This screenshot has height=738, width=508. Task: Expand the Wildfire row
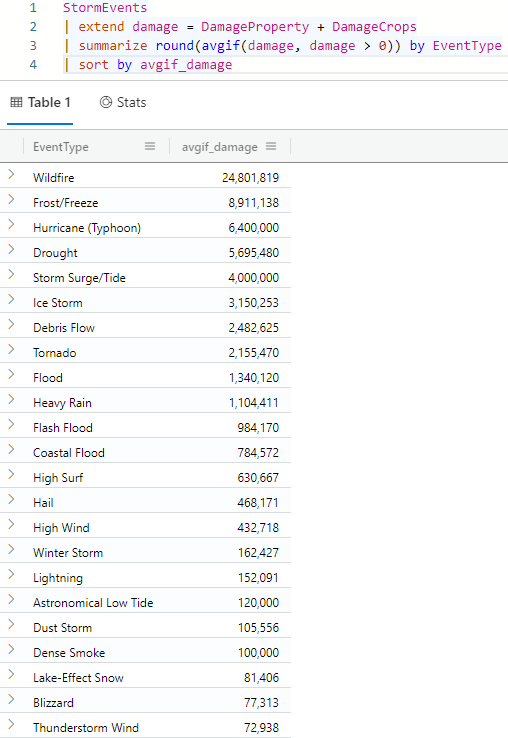[x=11, y=175]
